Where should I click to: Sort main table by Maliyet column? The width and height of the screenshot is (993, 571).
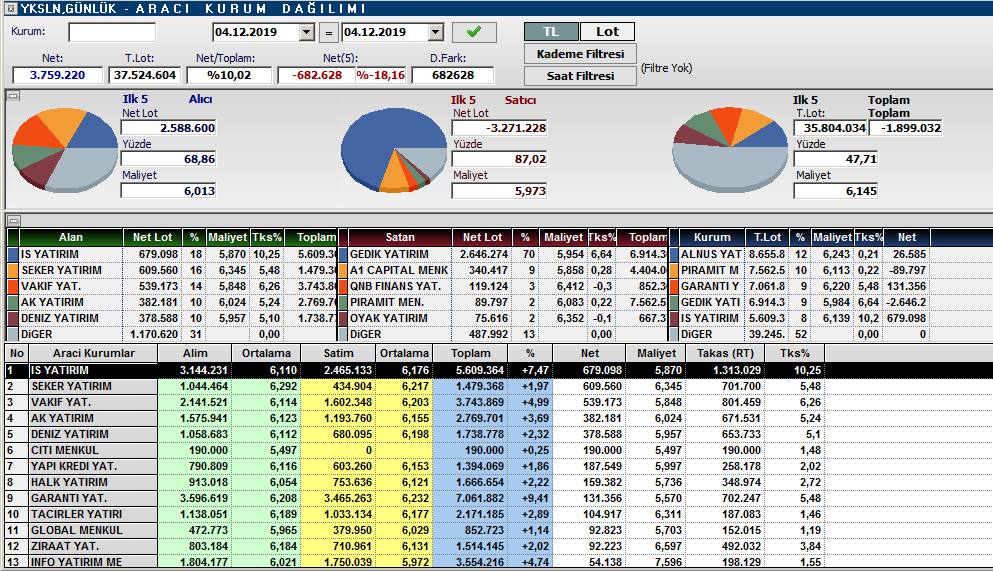click(x=657, y=353)
